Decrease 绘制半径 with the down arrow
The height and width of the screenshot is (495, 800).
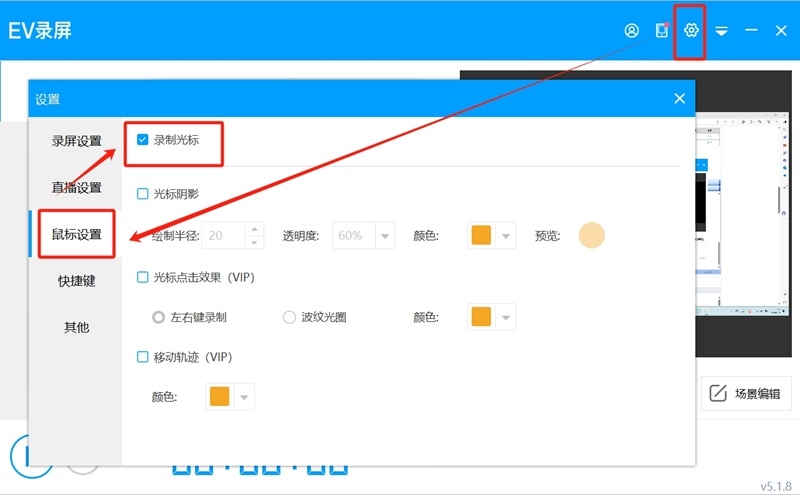point(254,242)
